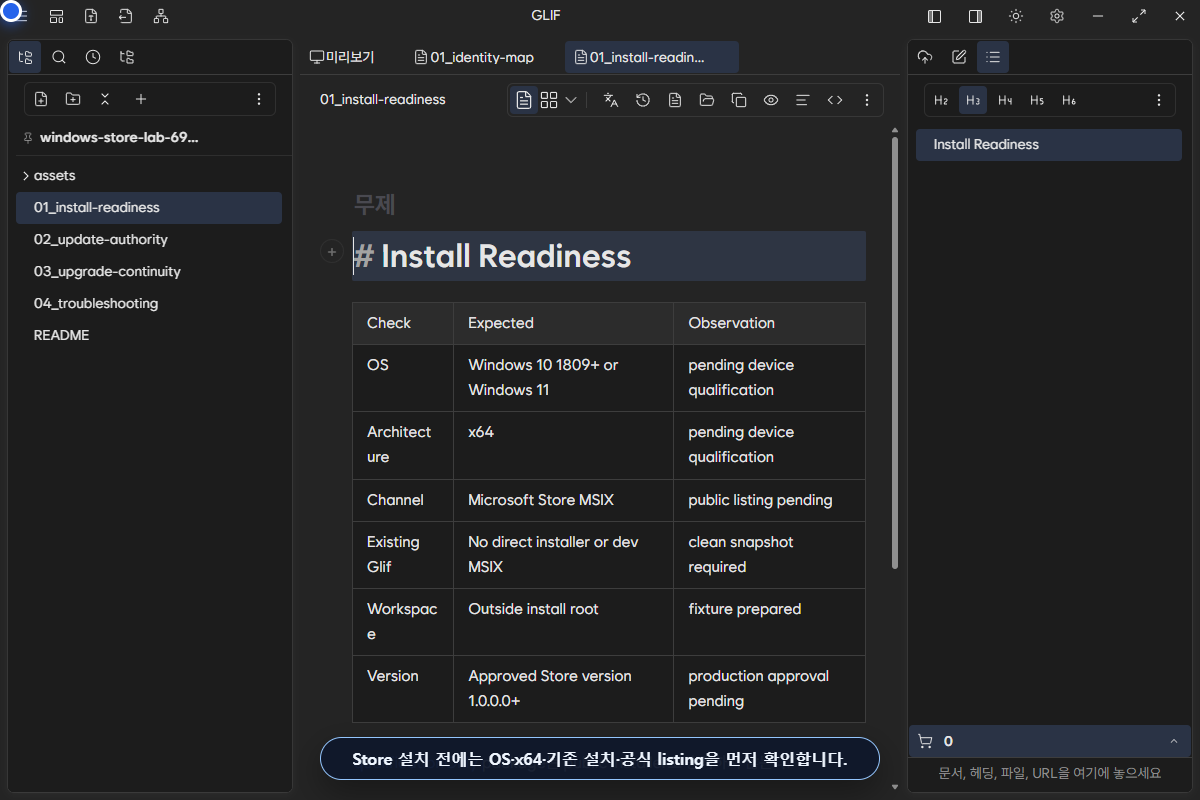Open 03_upgrade-continuity file
The image size is (1200, 800).
coord(149,271)
